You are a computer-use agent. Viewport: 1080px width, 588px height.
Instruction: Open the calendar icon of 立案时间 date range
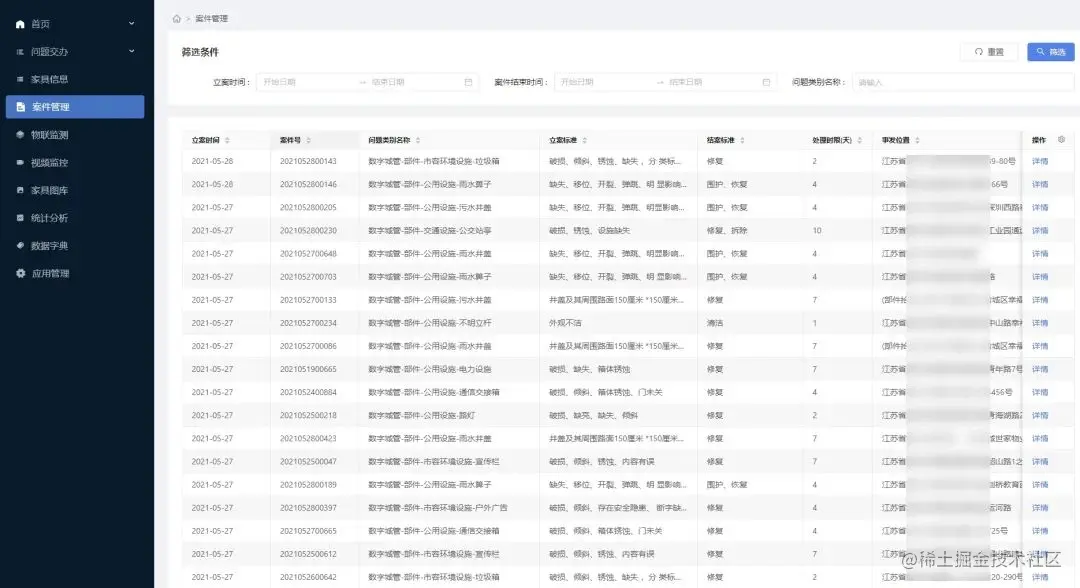(468, 82)
